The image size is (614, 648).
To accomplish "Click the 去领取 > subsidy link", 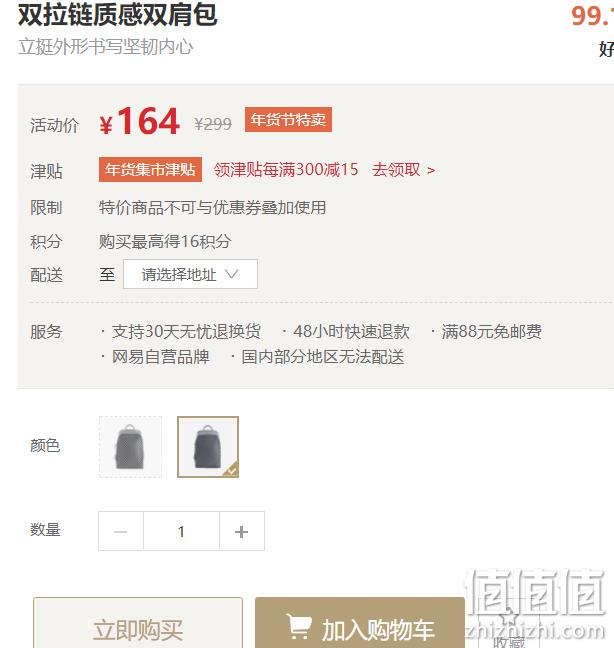I will [403, 169].
